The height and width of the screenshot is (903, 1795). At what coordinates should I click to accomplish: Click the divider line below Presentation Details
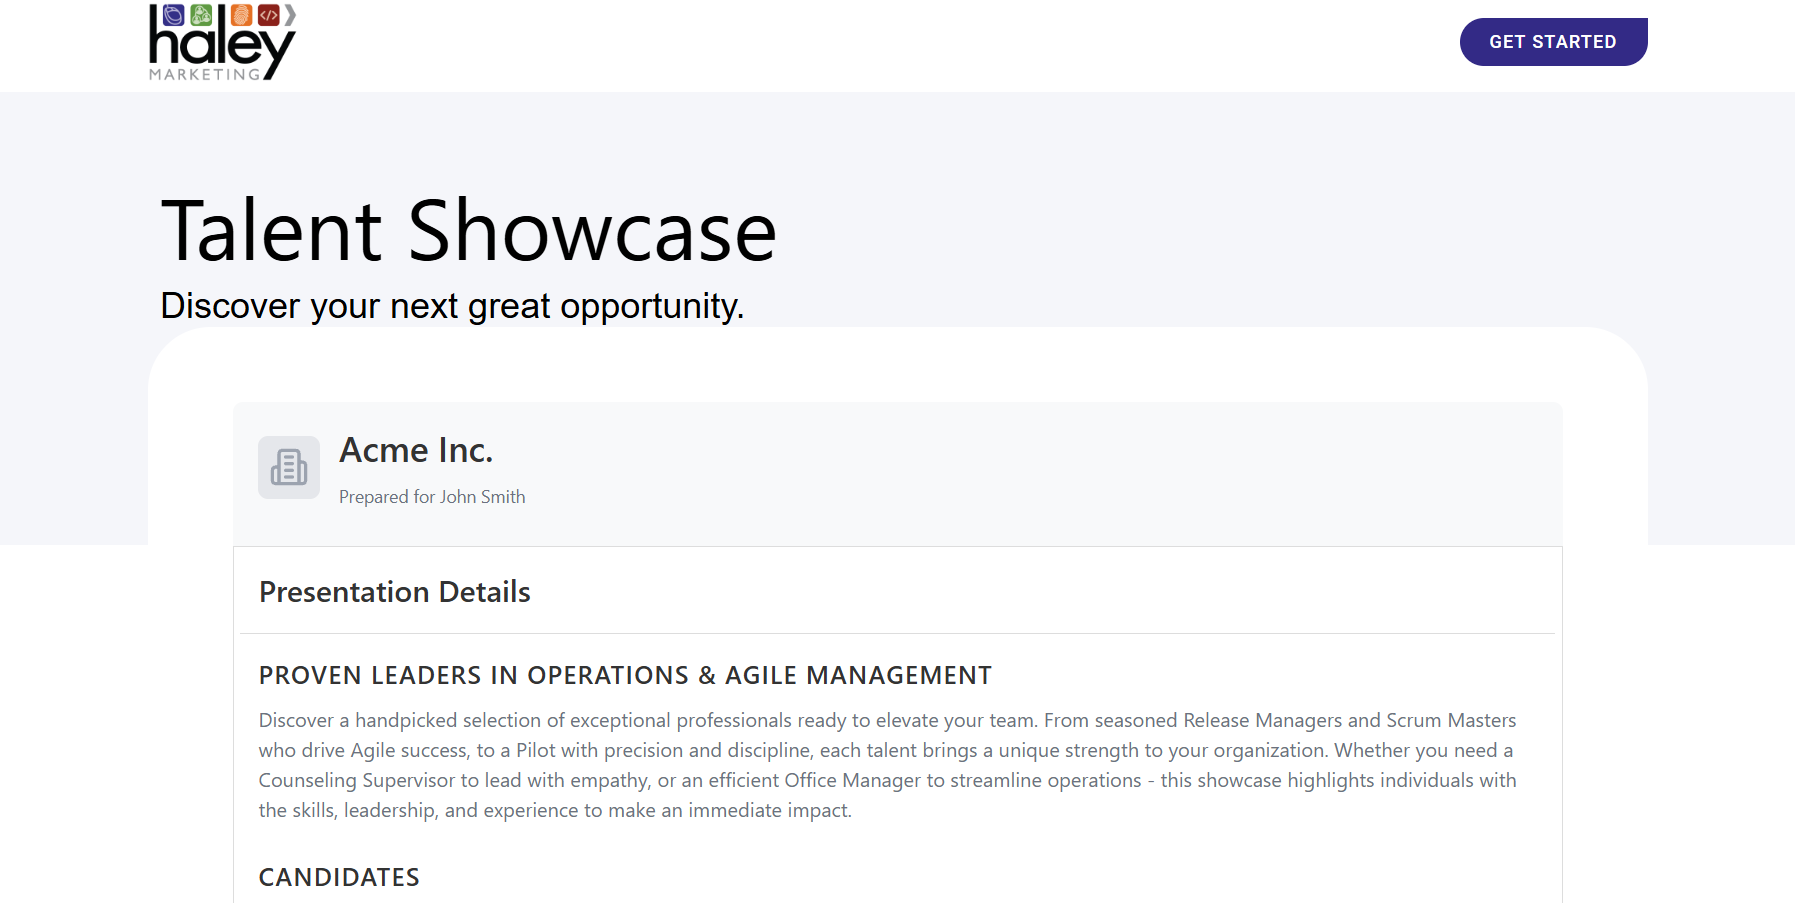tap(897, 633)
